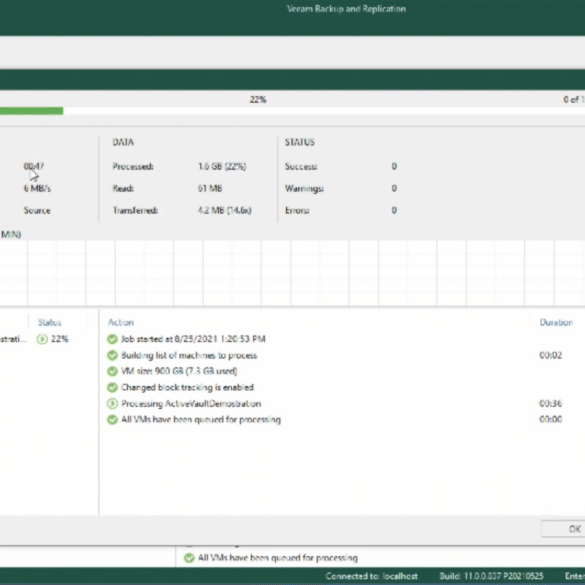Click the check icon in the dialog's 'All VMs have been queued' row
The image size is (585, 585).
(112, 420)
